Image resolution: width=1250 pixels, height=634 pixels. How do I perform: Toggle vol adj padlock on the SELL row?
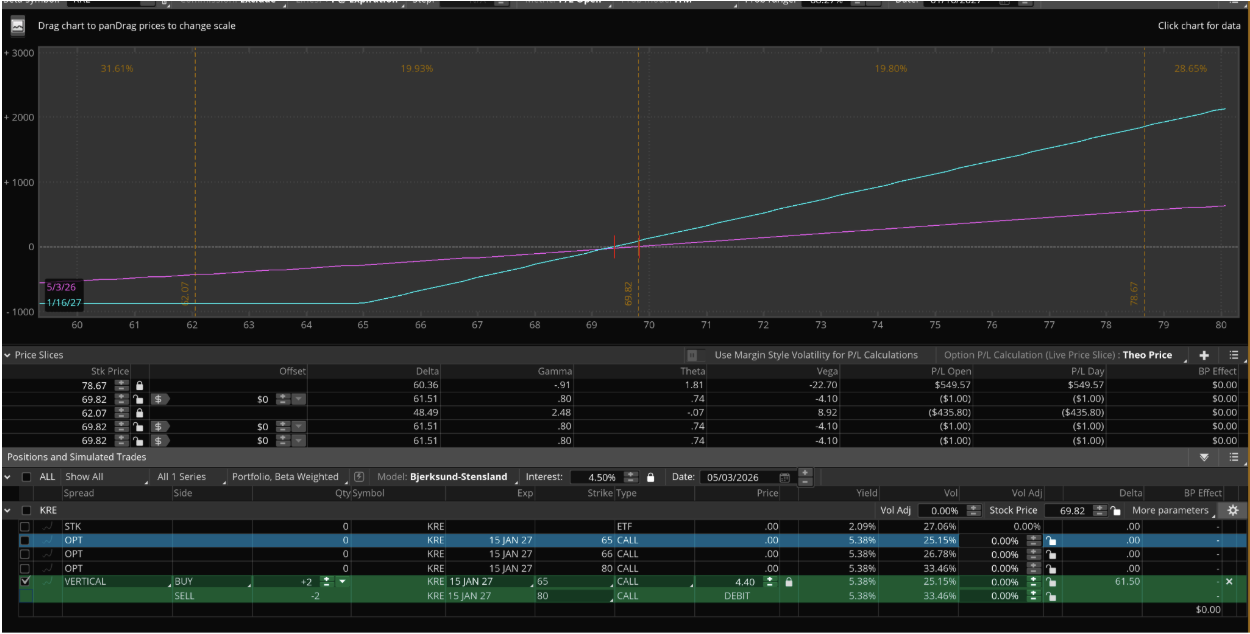[1051, 595]
